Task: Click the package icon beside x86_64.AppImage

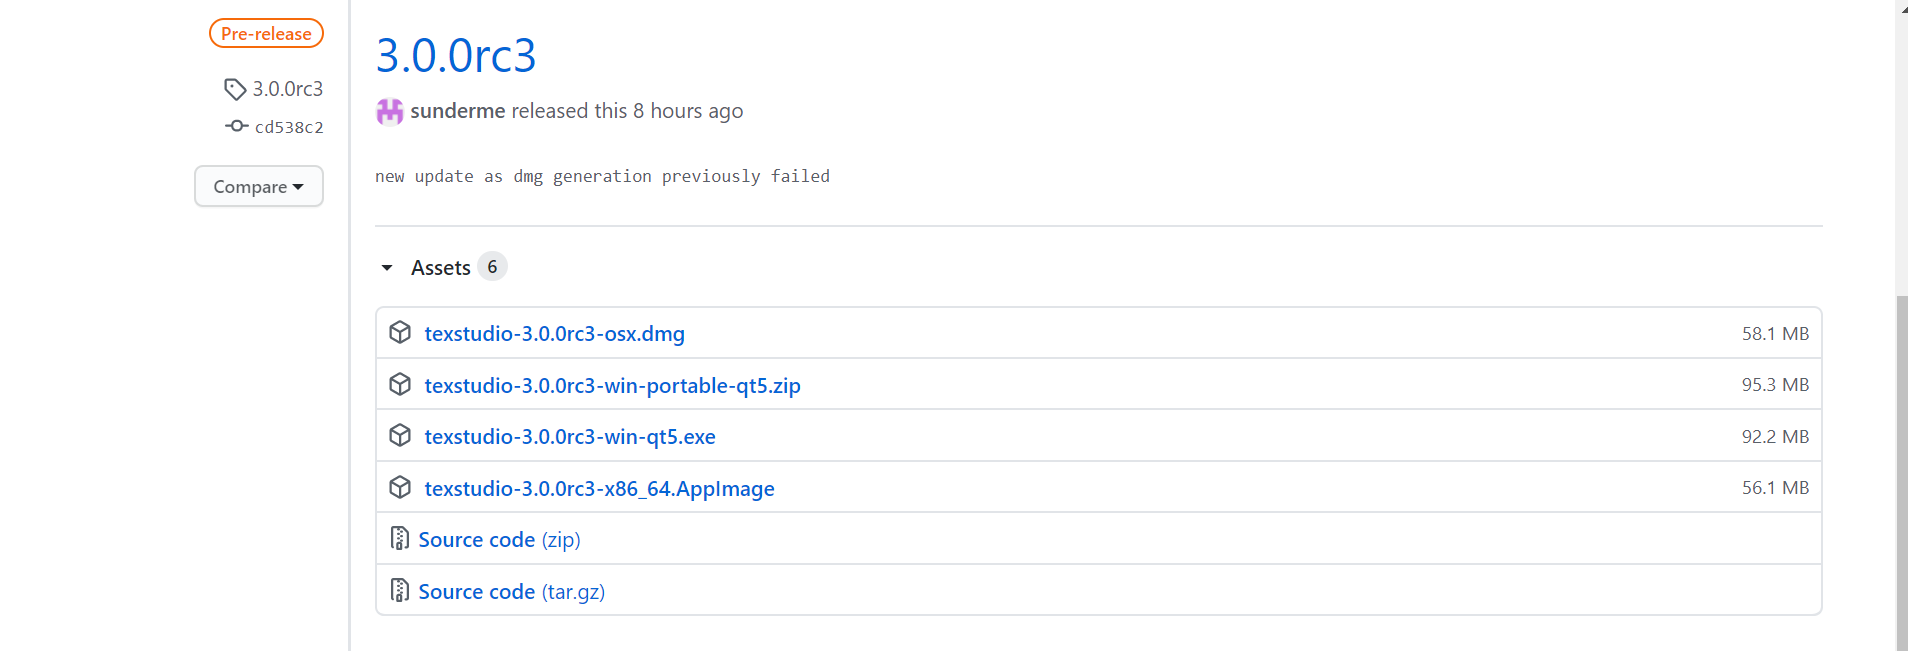Action: (x=400, y=488)
